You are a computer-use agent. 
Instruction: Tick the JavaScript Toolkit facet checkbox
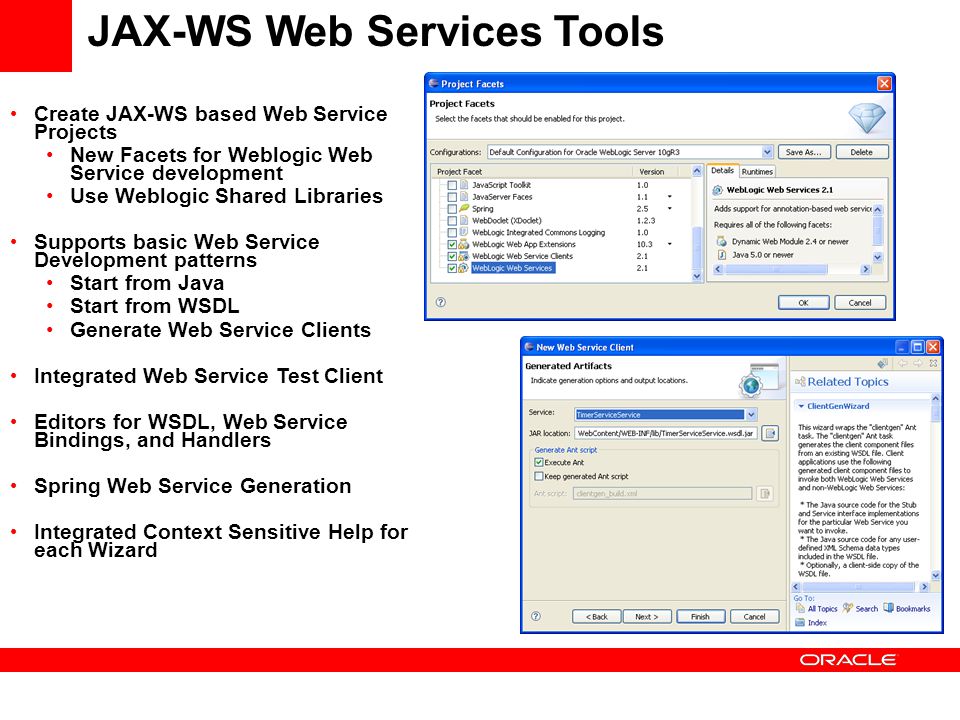tap(452, 185)
